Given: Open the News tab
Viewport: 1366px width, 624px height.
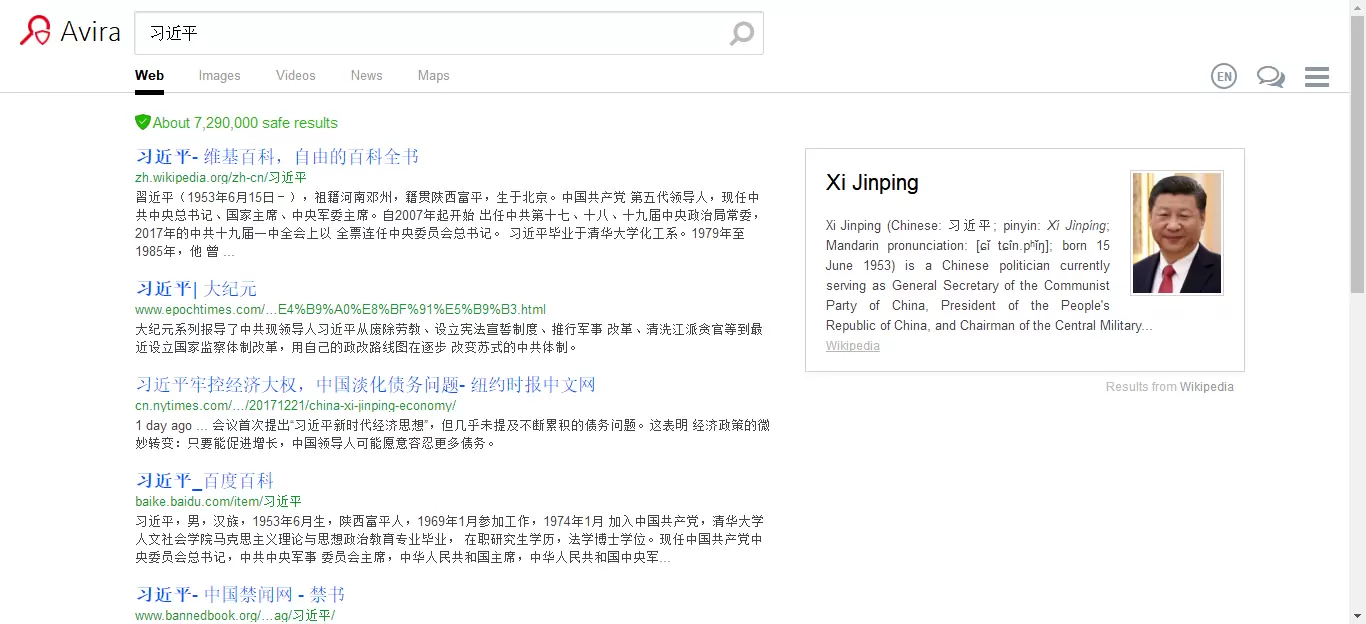Looking at the screenshot, I should click(x=366, y=76).
